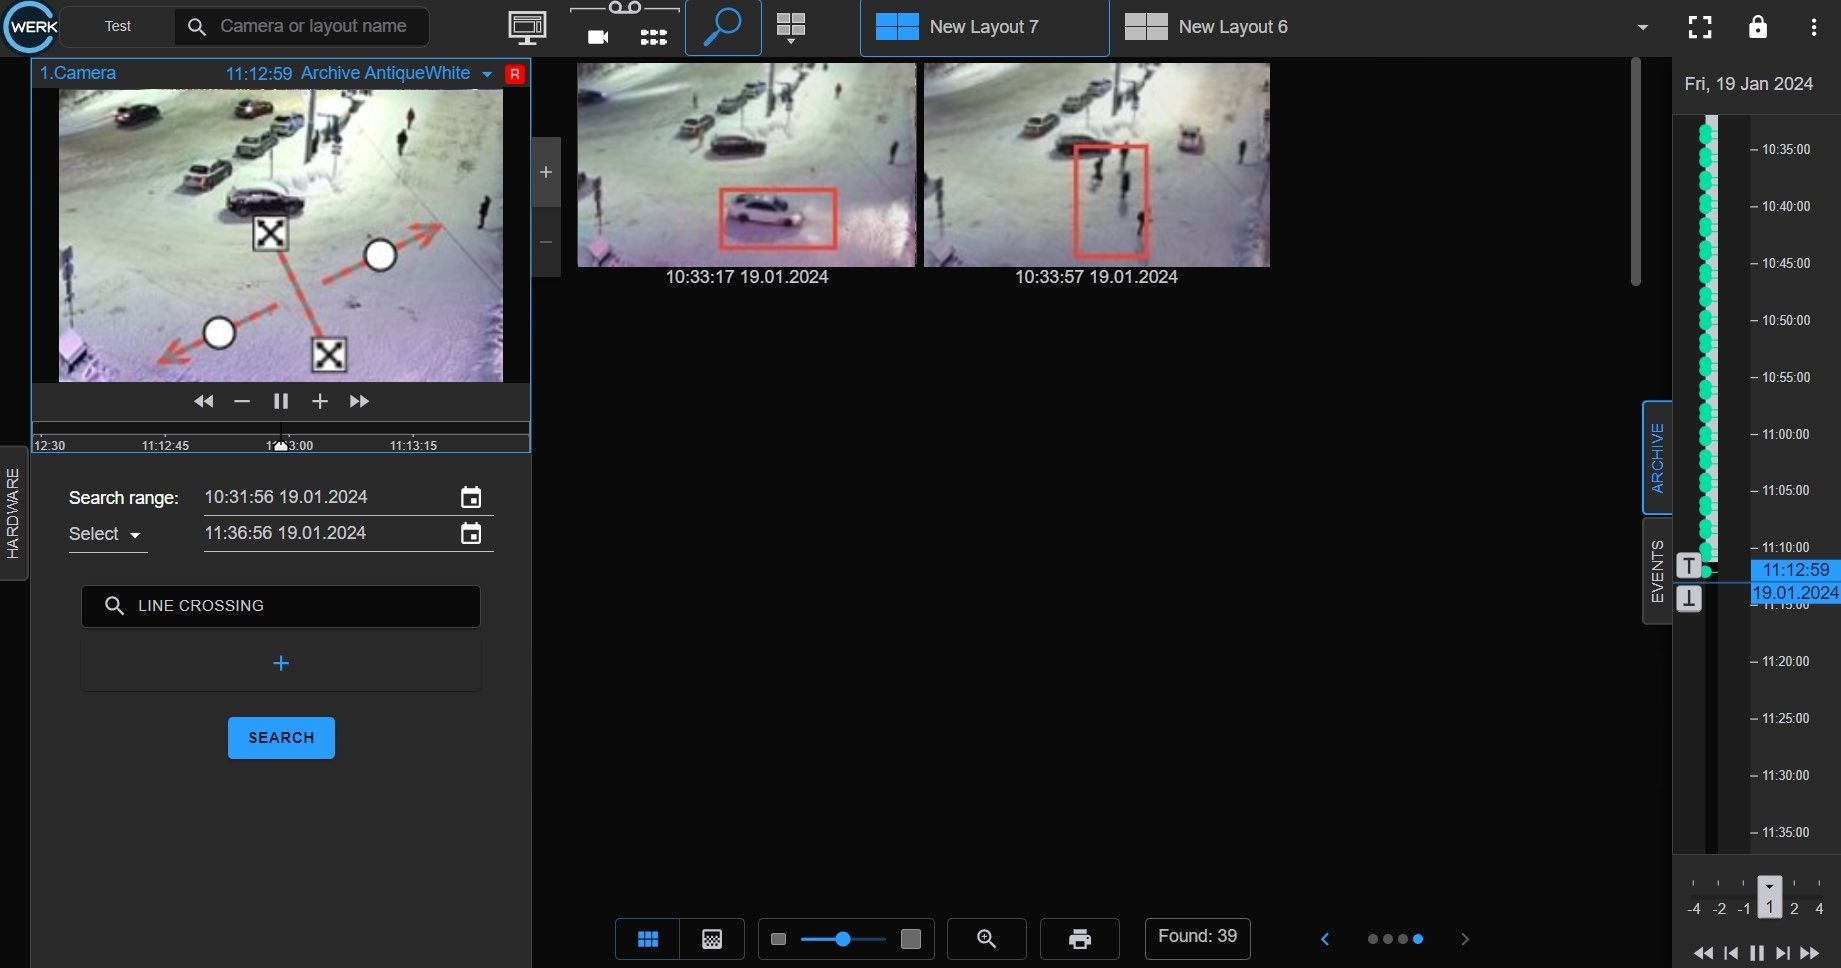Screen dimensions: 1841x968
Task: Open the three-dot options menu
Action: 1813,27
